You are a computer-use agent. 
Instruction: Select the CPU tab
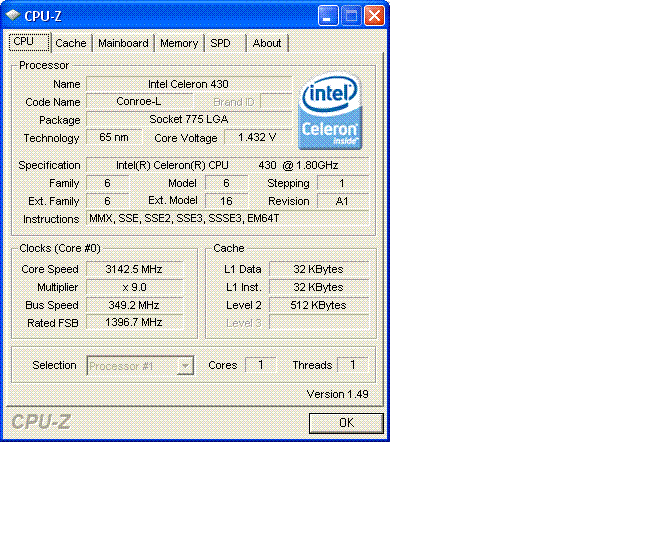pyautogui.click(x=28, y=42)
